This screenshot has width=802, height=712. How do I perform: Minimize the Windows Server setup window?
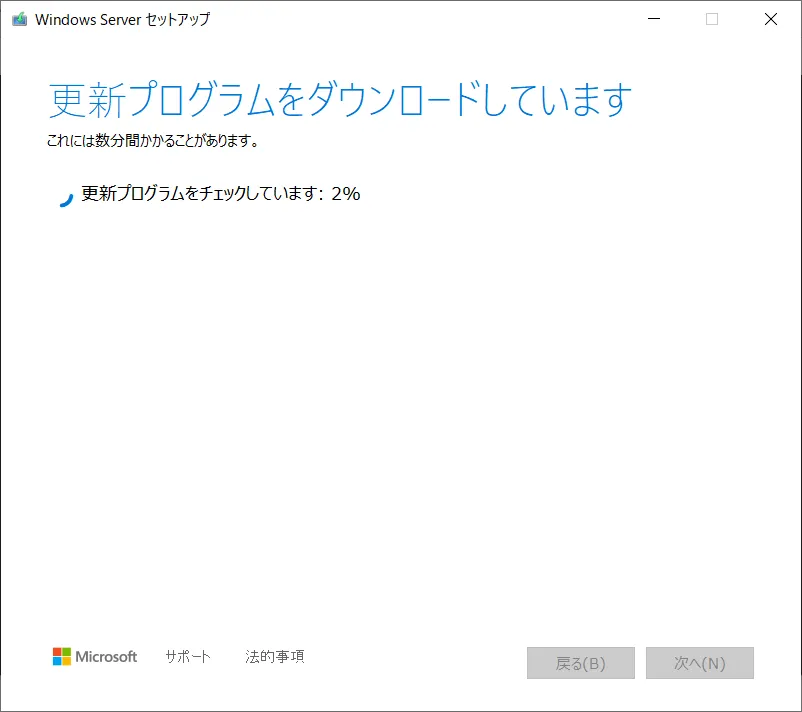coord(654,19)
